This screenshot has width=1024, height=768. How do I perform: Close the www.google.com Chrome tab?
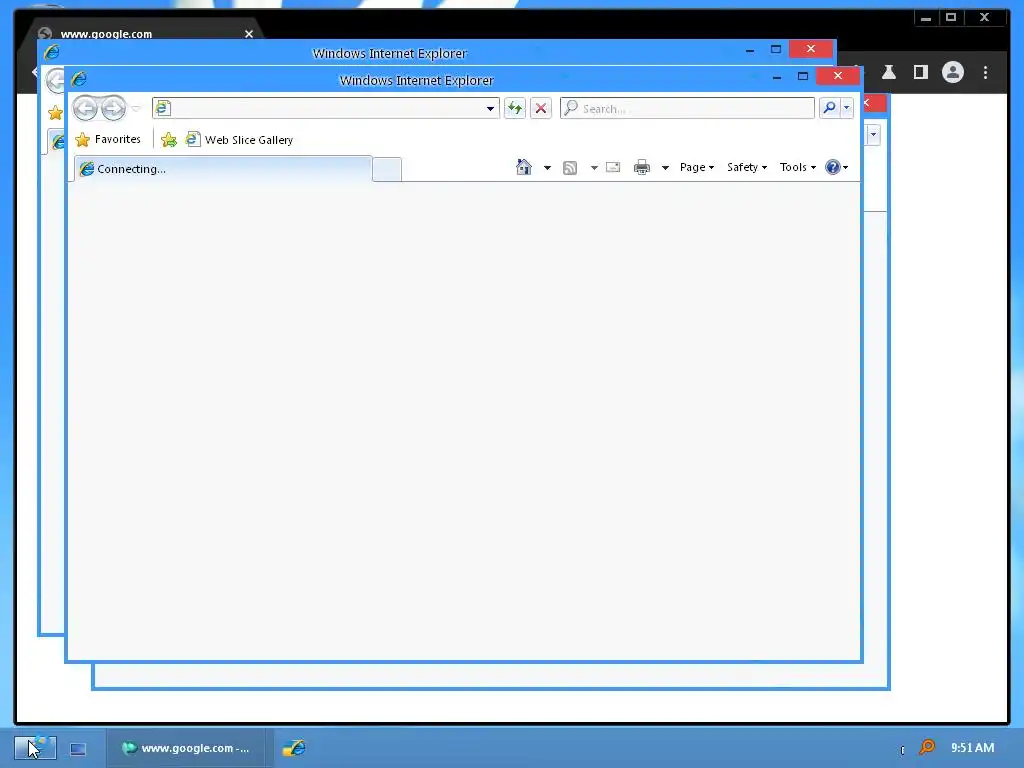pos(249,34)
